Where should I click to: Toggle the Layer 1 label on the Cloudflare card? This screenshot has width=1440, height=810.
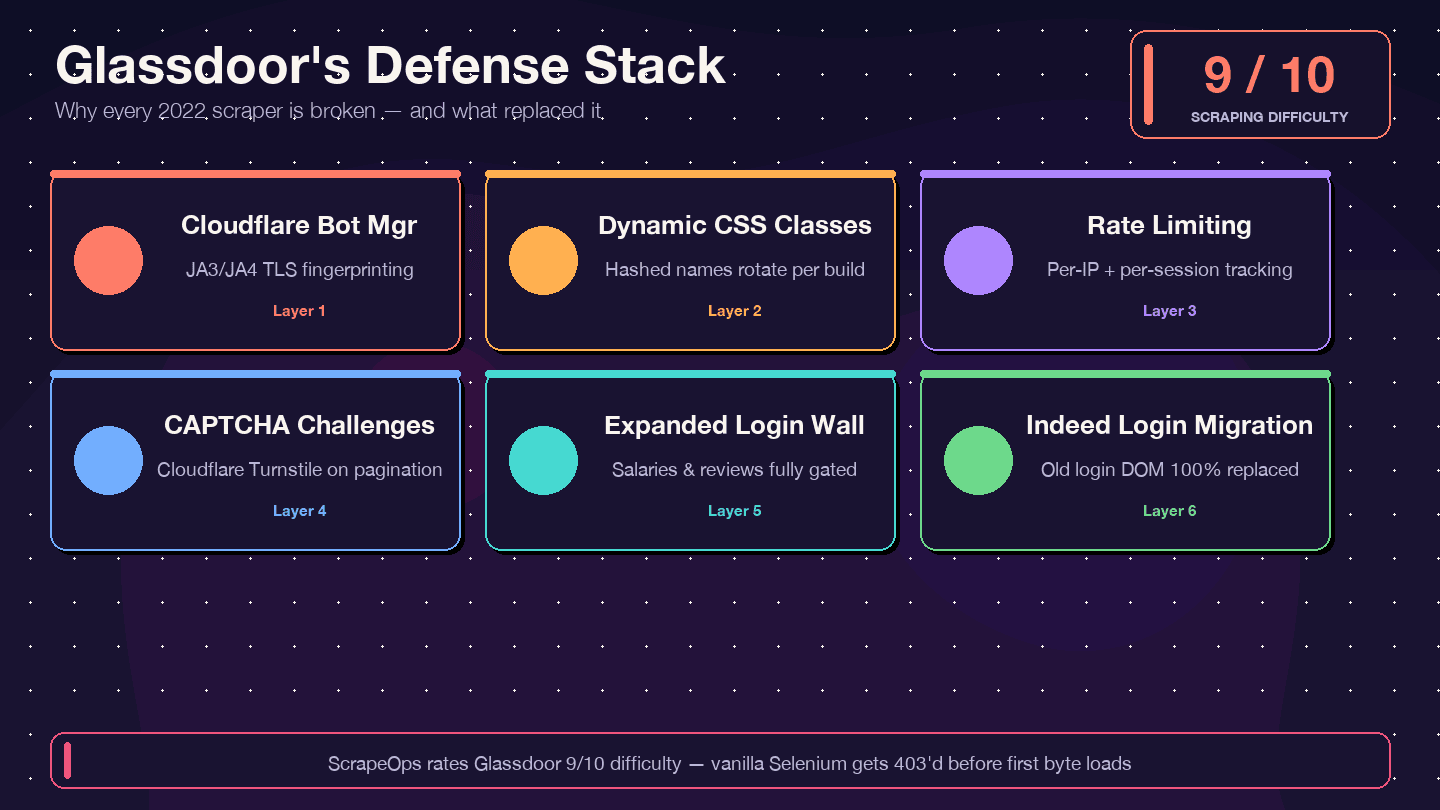299,311
